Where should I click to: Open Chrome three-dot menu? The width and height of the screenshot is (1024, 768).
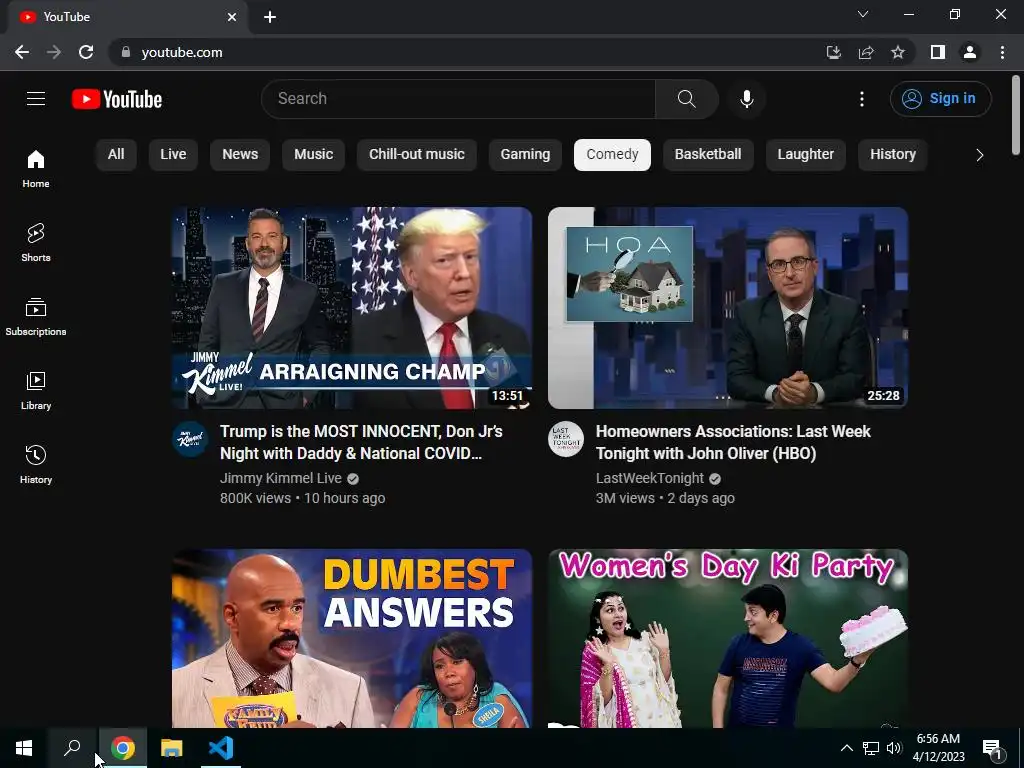[1002, 52]
